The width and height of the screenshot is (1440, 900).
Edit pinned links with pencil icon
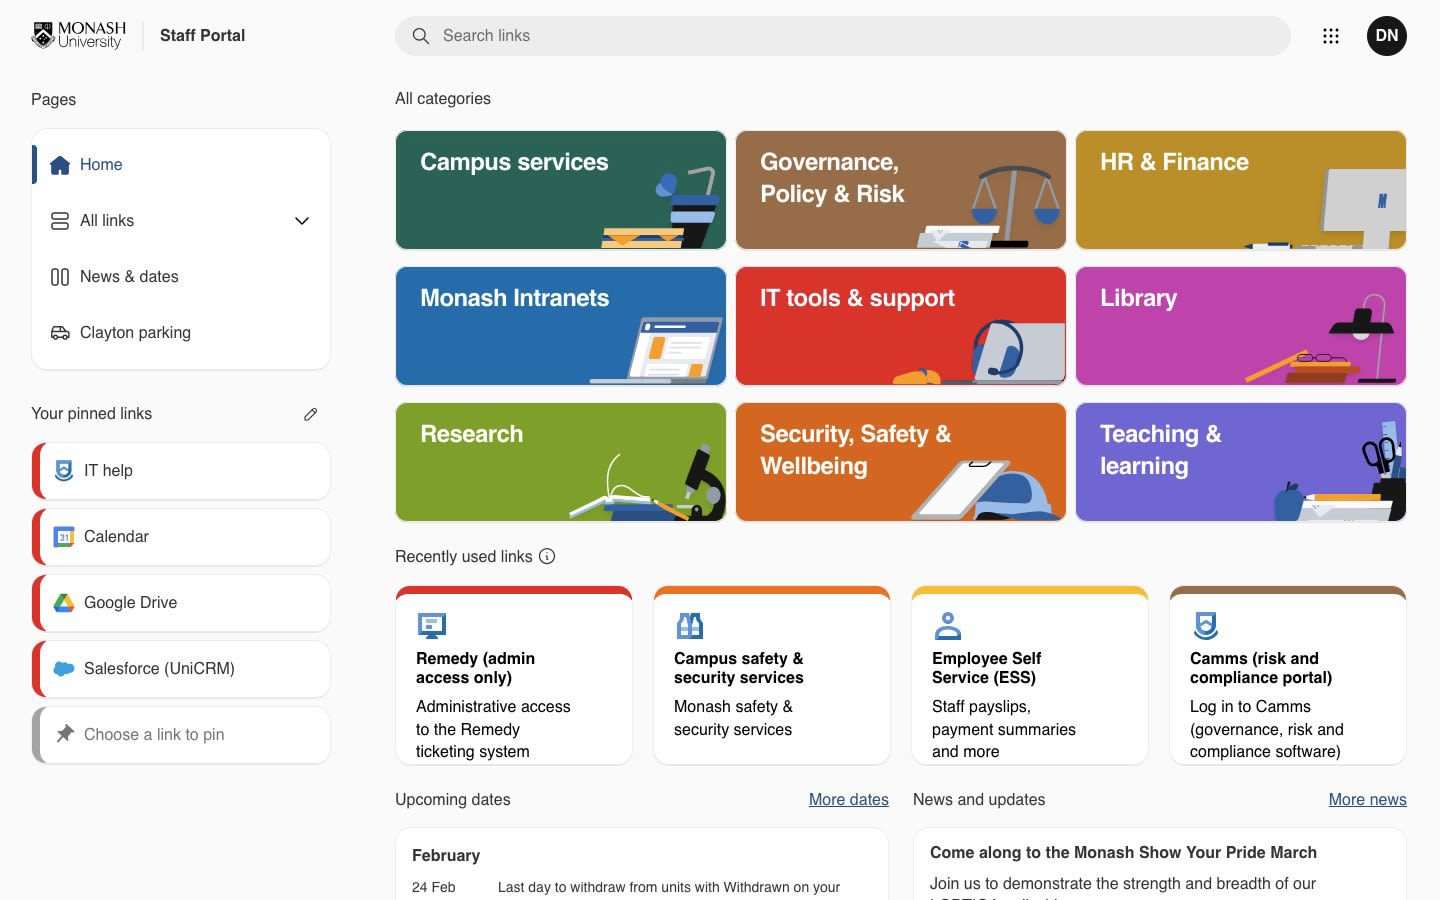[311, 414]
